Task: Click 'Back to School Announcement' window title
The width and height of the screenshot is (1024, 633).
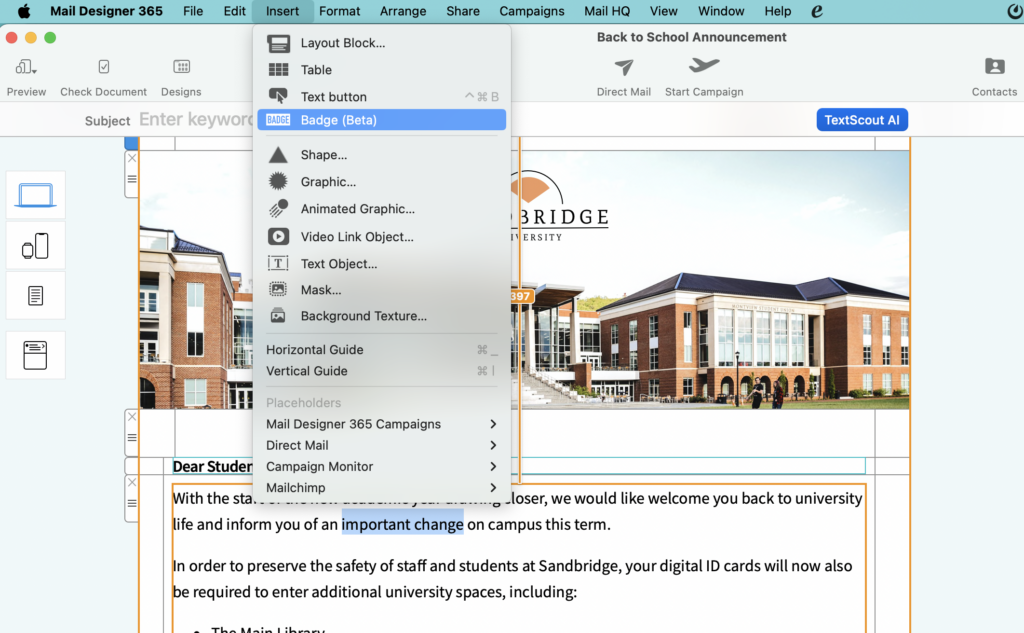Action: click(692, 37)
